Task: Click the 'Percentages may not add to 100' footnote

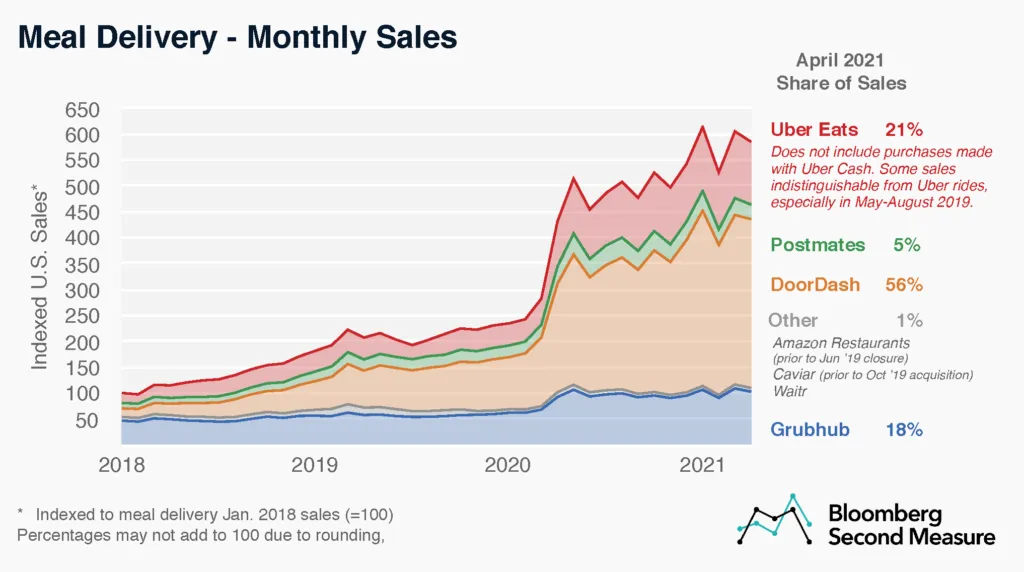Action: click(200, 535)
